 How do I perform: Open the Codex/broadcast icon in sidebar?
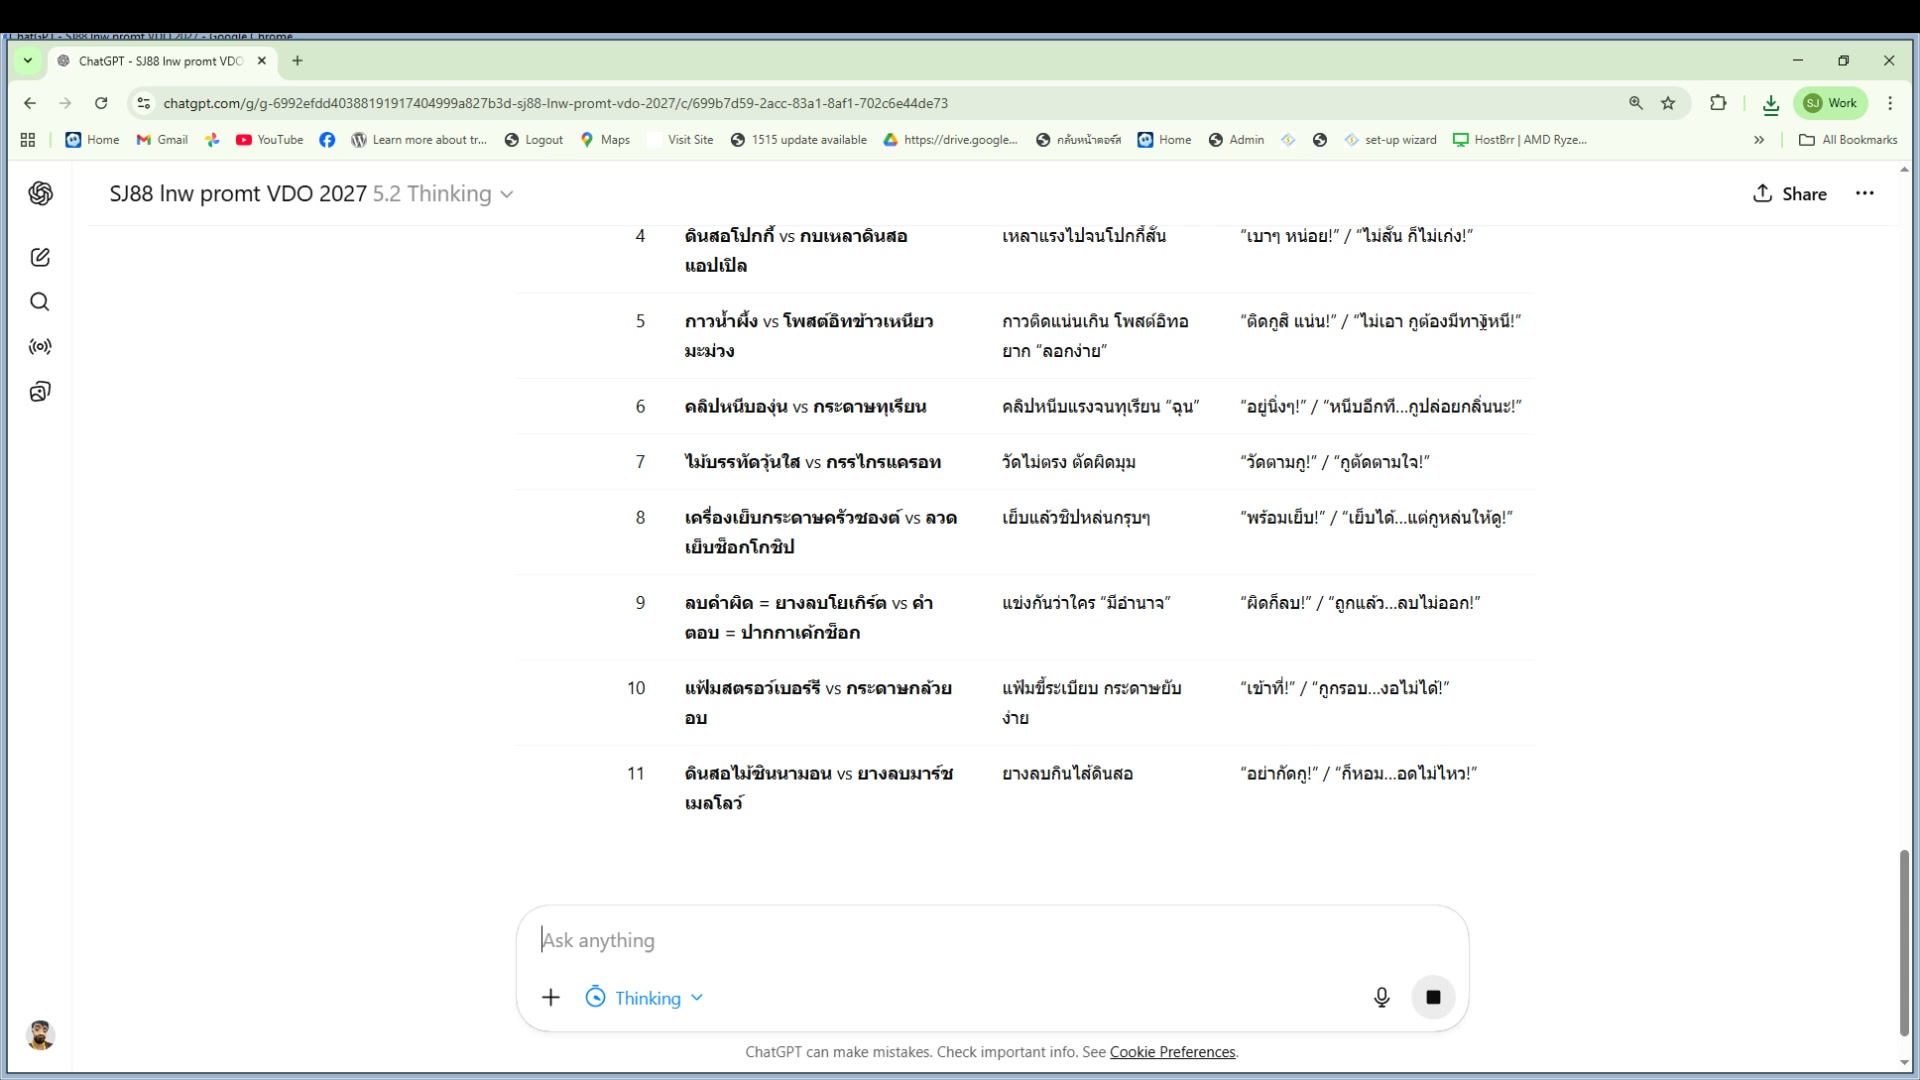pos(40,347)
